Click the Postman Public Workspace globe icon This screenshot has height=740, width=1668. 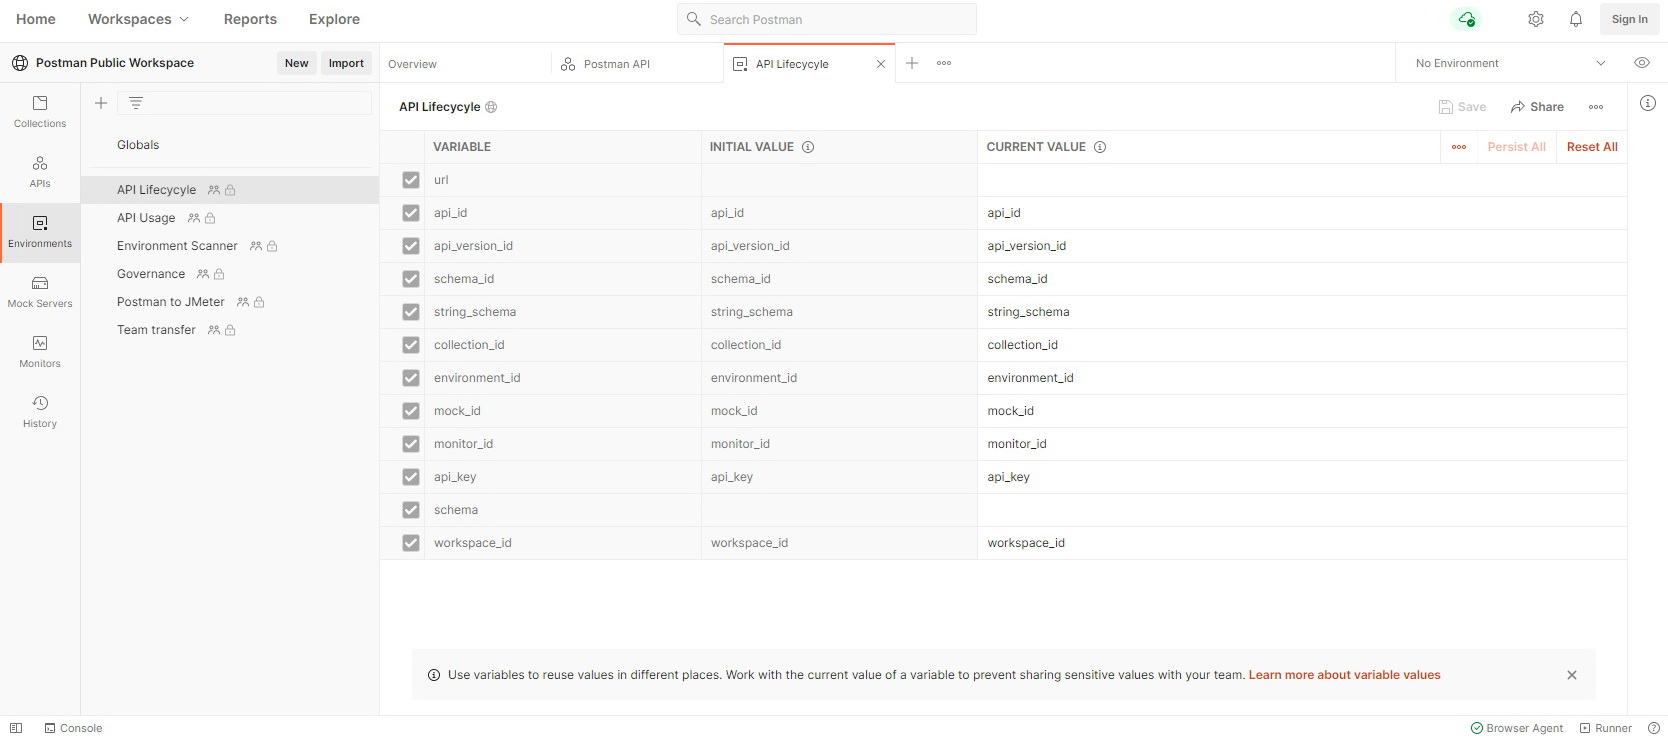pyautogui.click(x=20, y=63)
